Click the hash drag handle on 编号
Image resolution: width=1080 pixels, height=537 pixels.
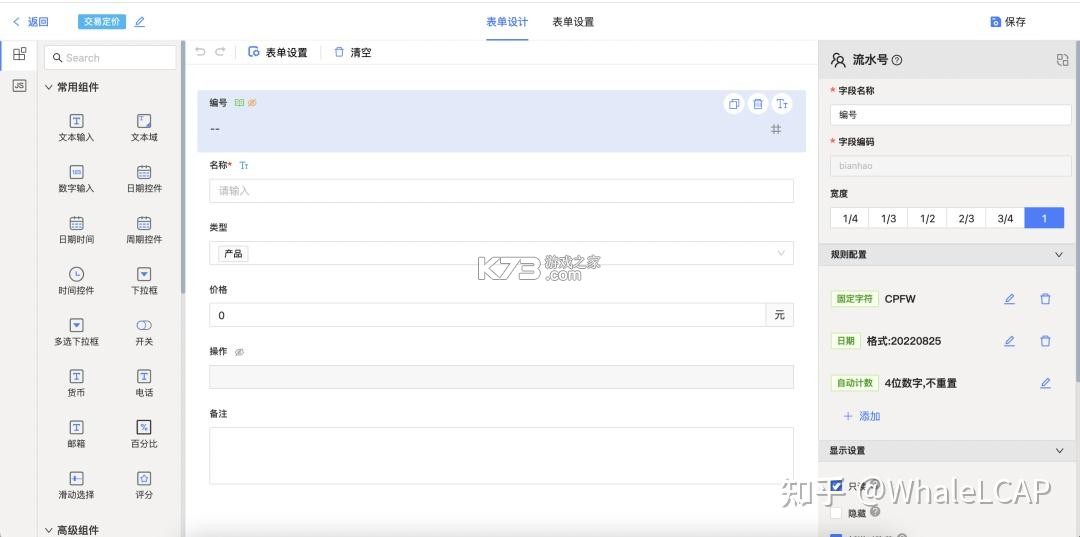click(x=776, y=129)
